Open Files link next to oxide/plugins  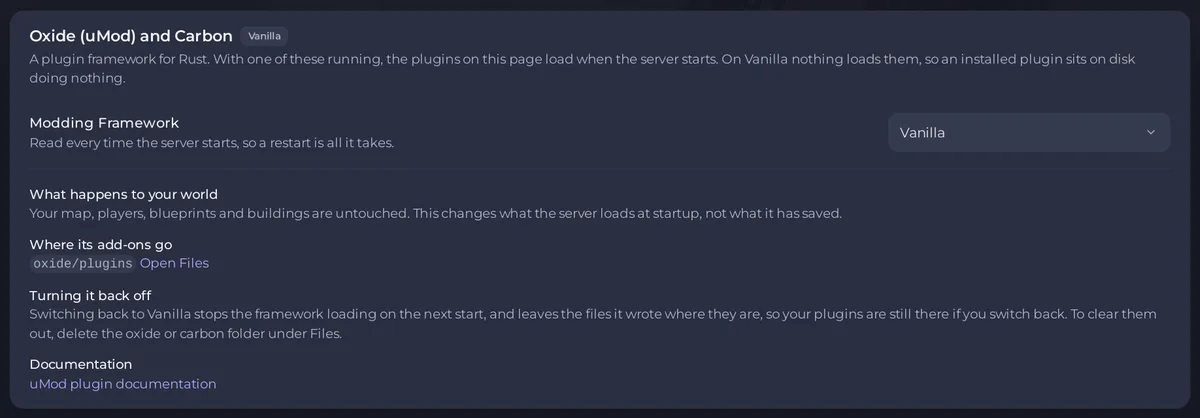[174, 263]
